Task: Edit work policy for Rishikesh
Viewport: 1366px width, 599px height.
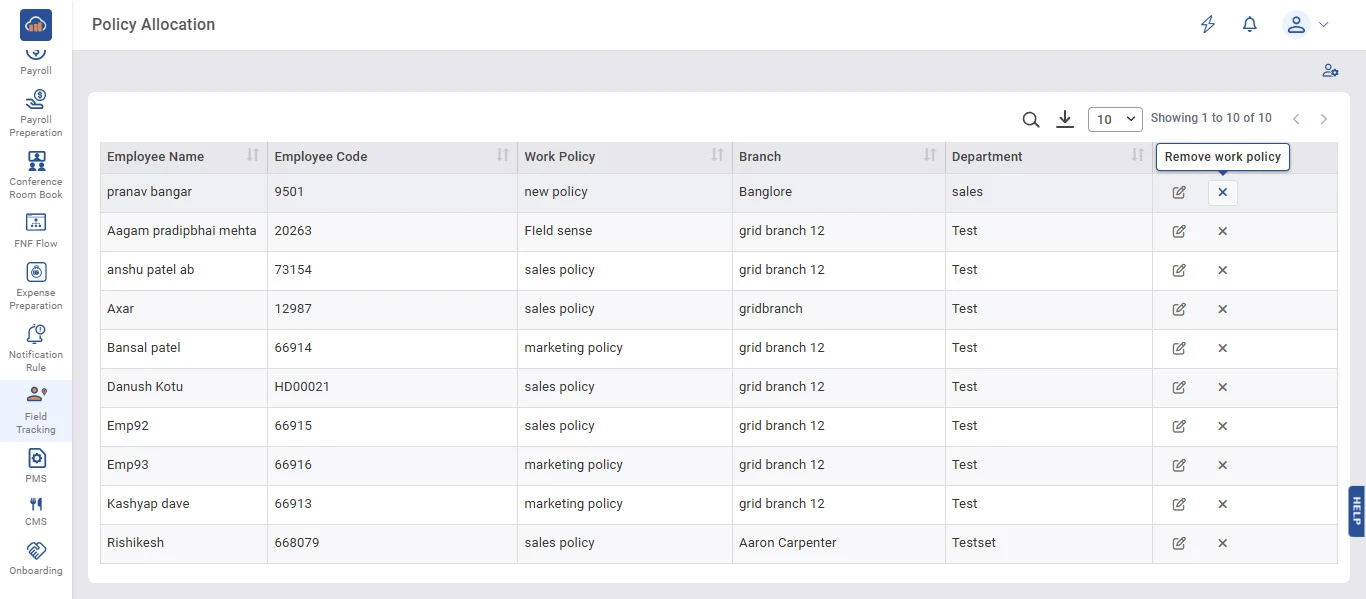Action: 1179,543
